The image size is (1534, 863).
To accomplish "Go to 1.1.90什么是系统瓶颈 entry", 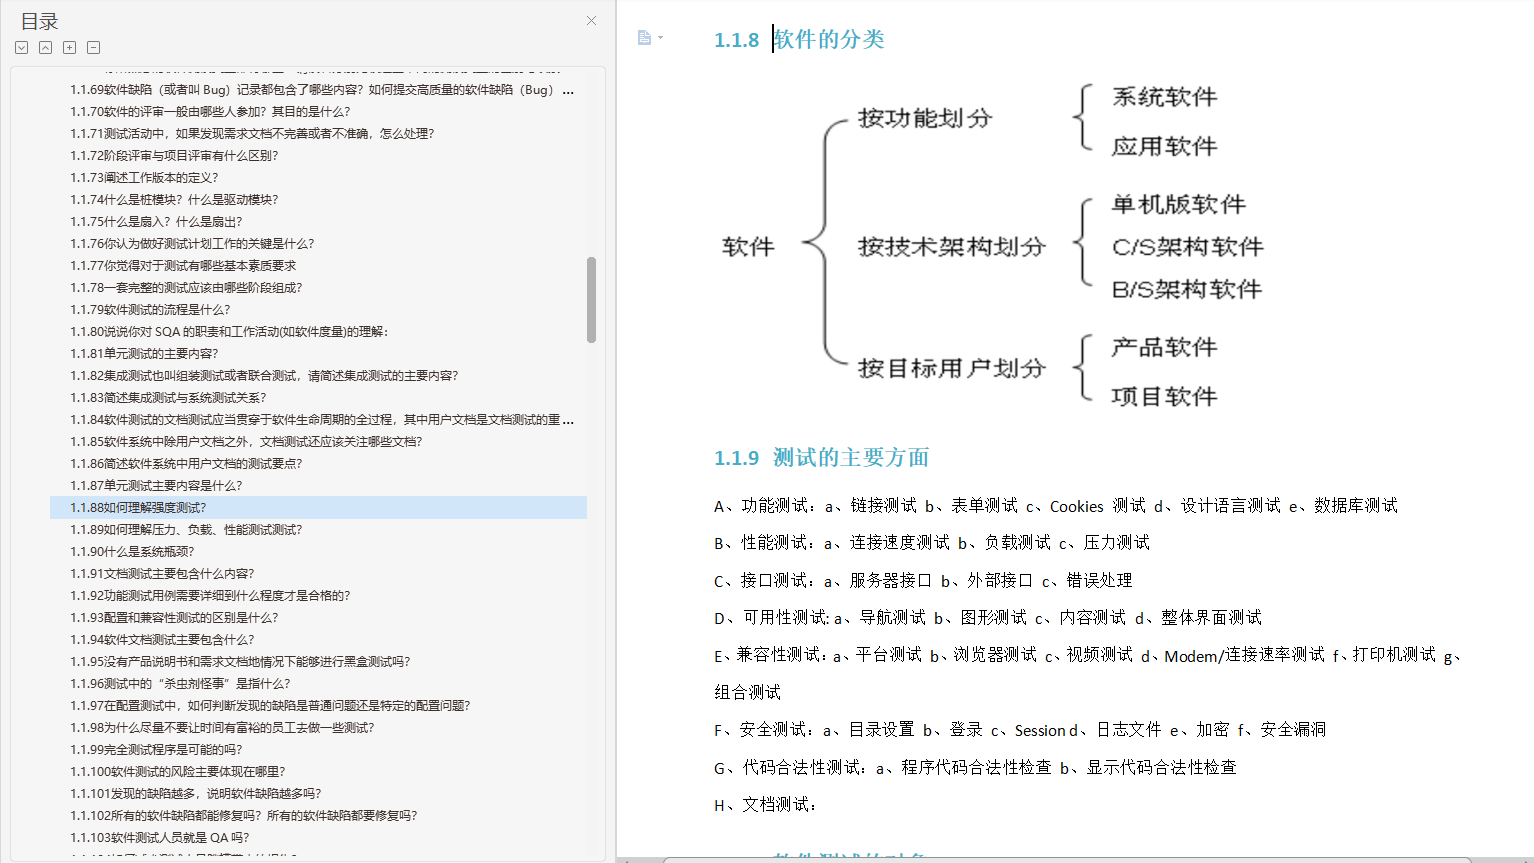I will (132, 552).
